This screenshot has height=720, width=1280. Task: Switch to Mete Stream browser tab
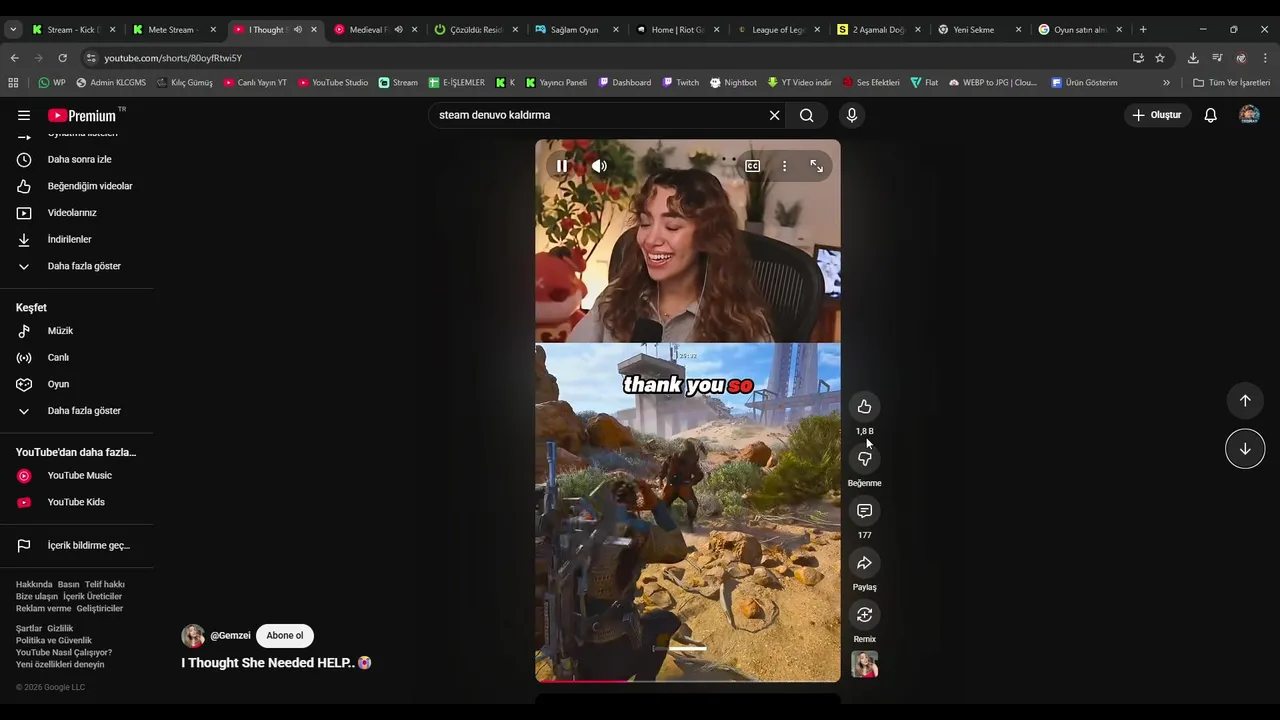coord(175,30)
